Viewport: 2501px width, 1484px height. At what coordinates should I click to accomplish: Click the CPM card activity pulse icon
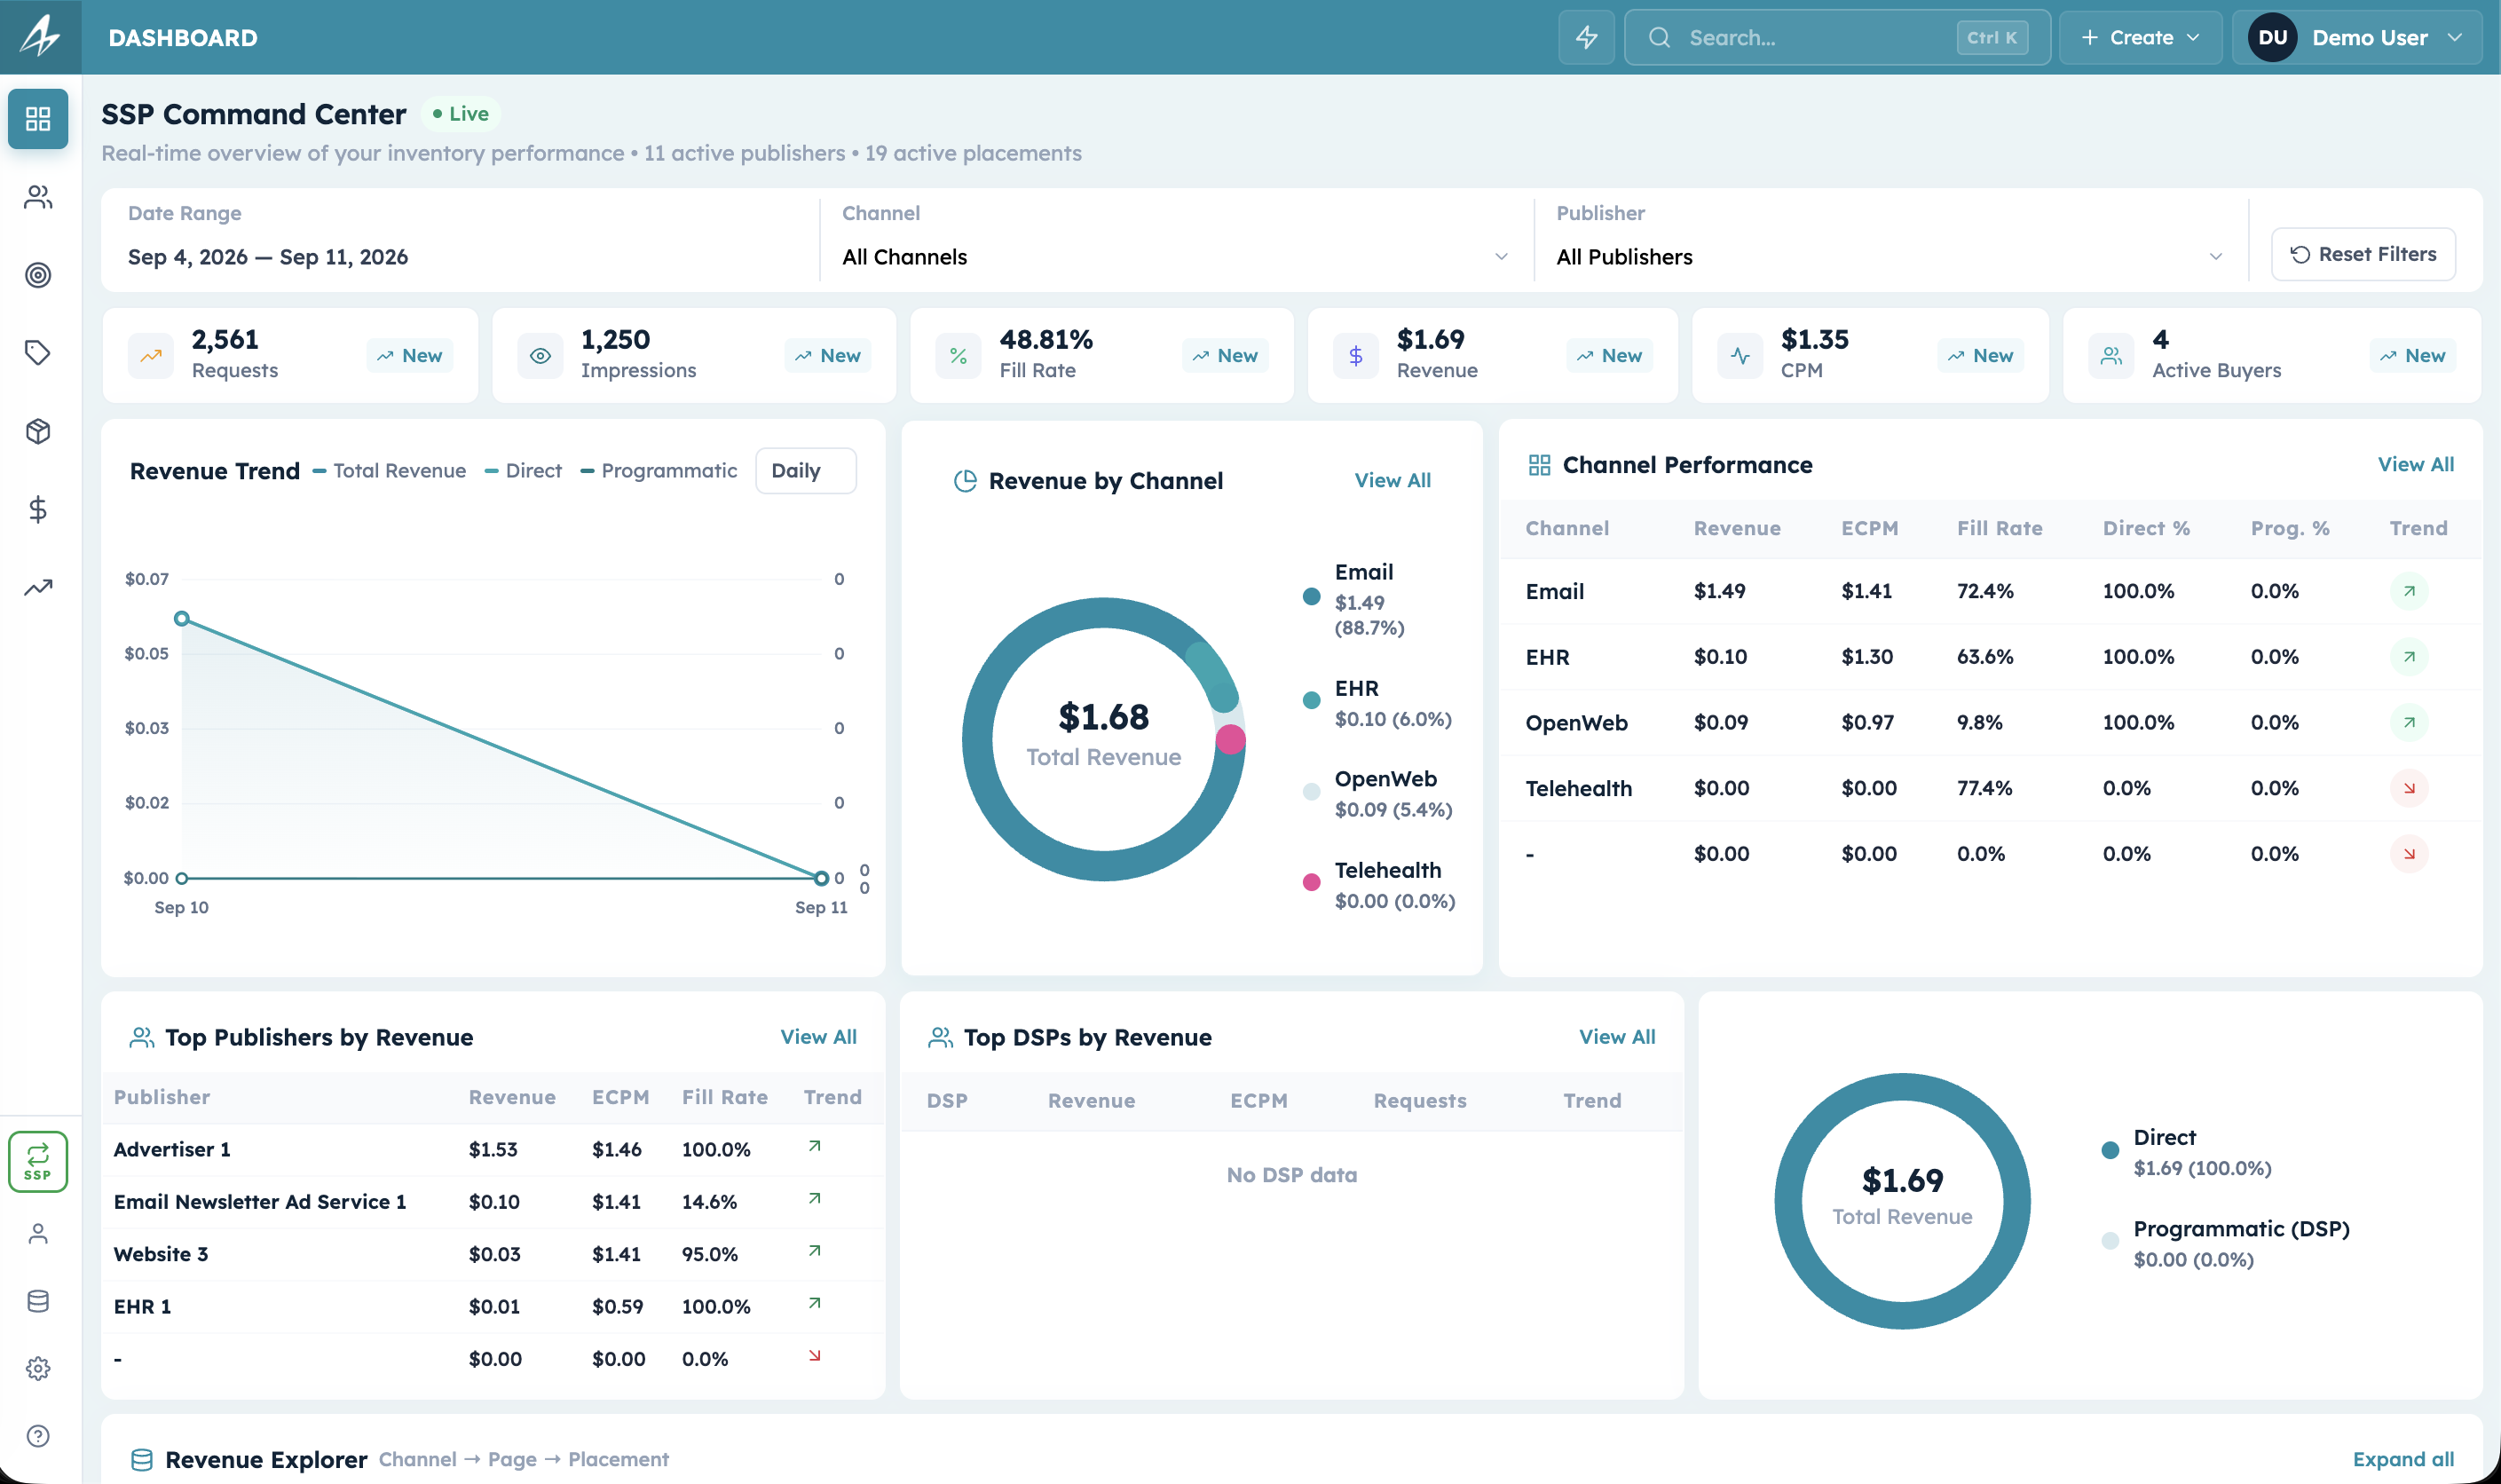coord(1740,355)
